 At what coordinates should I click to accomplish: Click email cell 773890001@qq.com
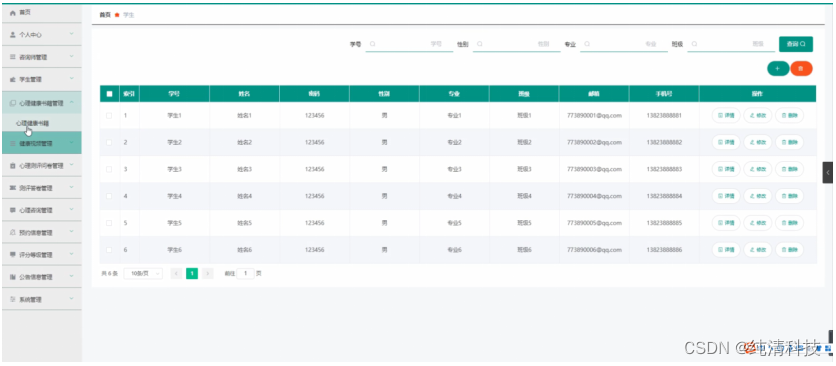(594, 115)
